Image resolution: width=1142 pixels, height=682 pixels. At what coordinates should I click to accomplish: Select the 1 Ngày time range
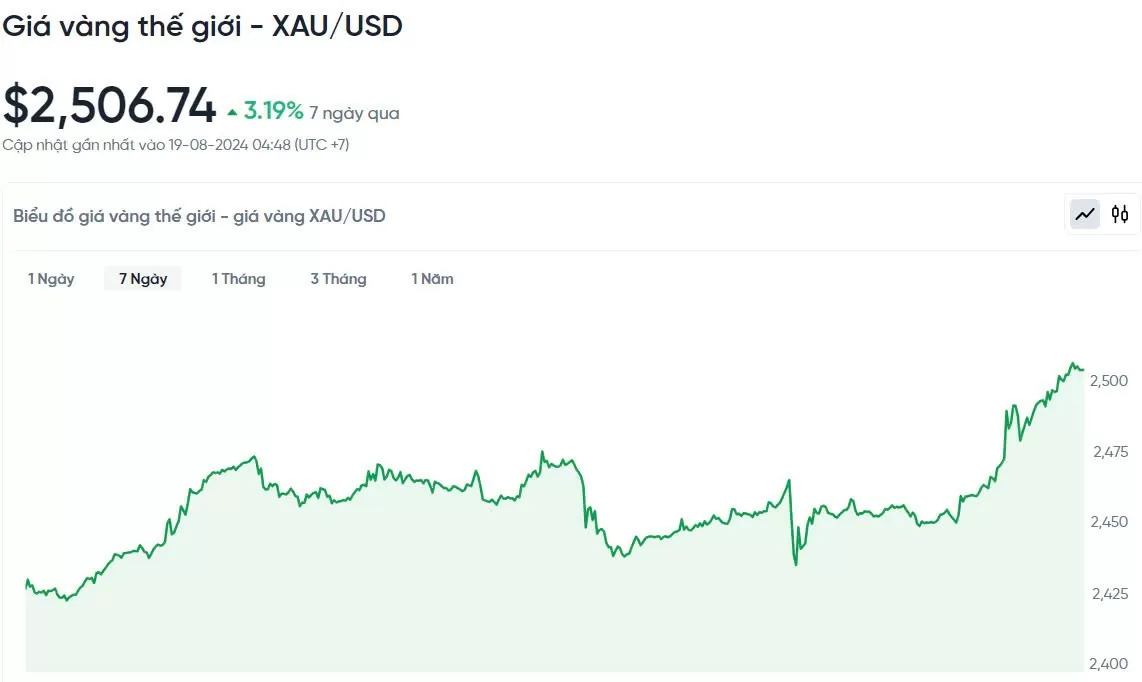(x=51, y=279)
